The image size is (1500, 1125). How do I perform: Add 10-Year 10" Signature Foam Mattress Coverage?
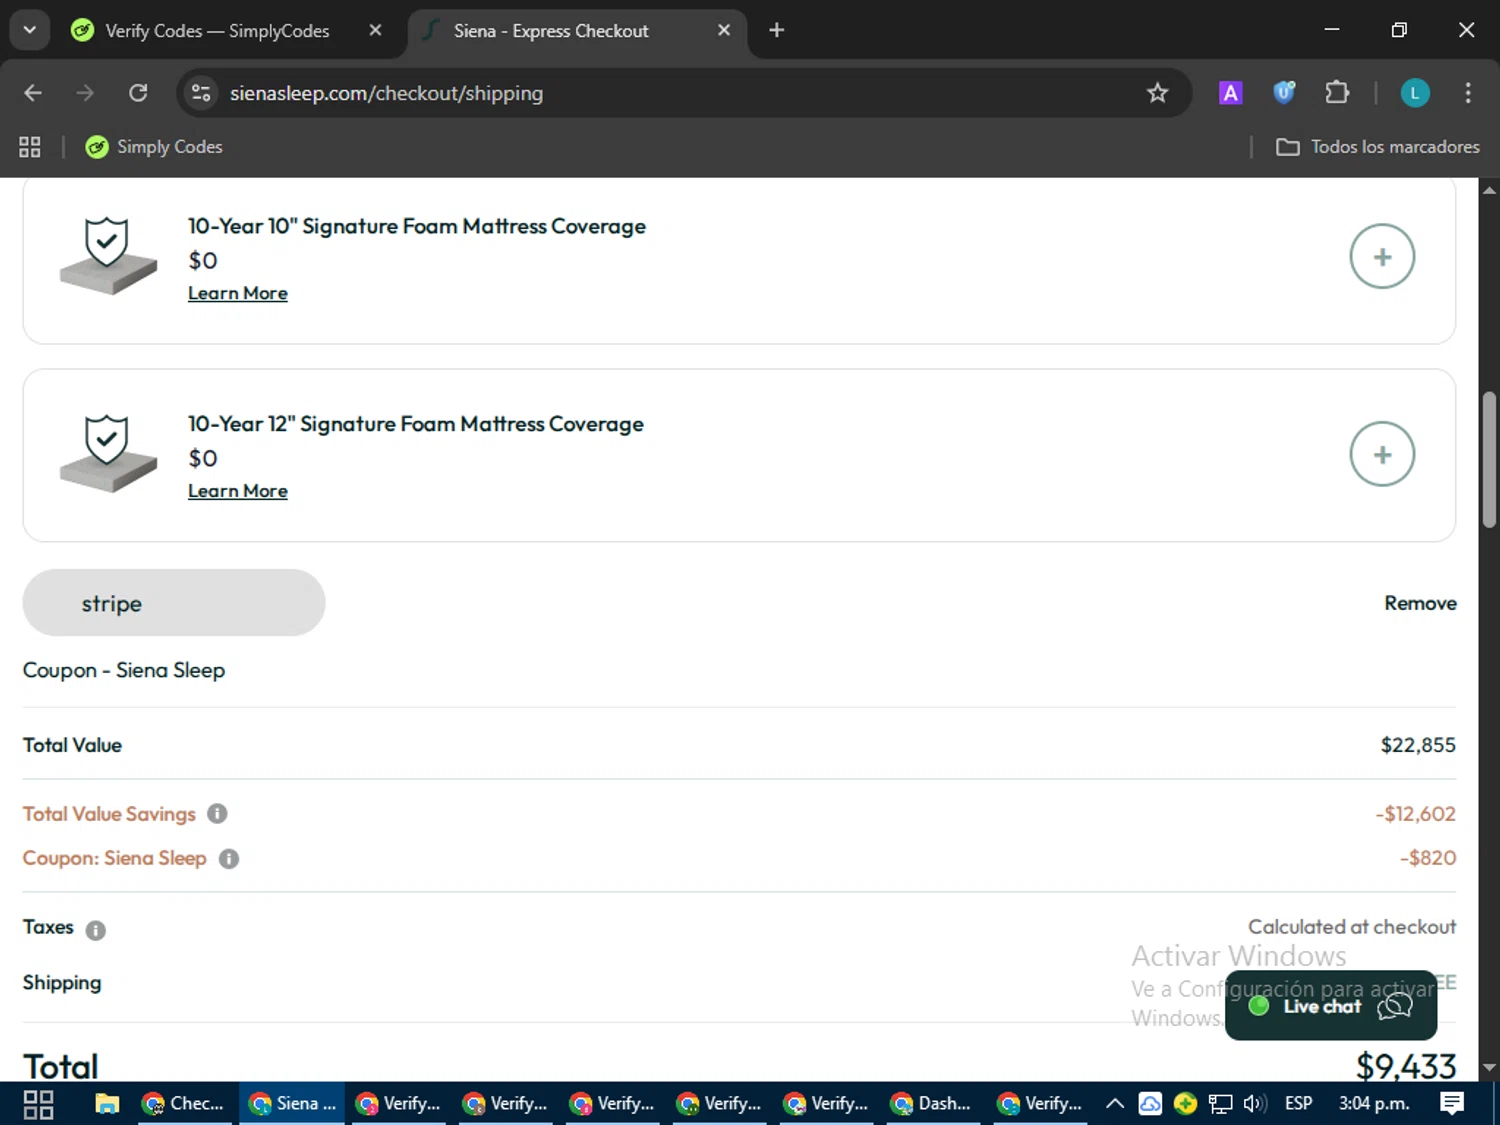(1382, 256)
